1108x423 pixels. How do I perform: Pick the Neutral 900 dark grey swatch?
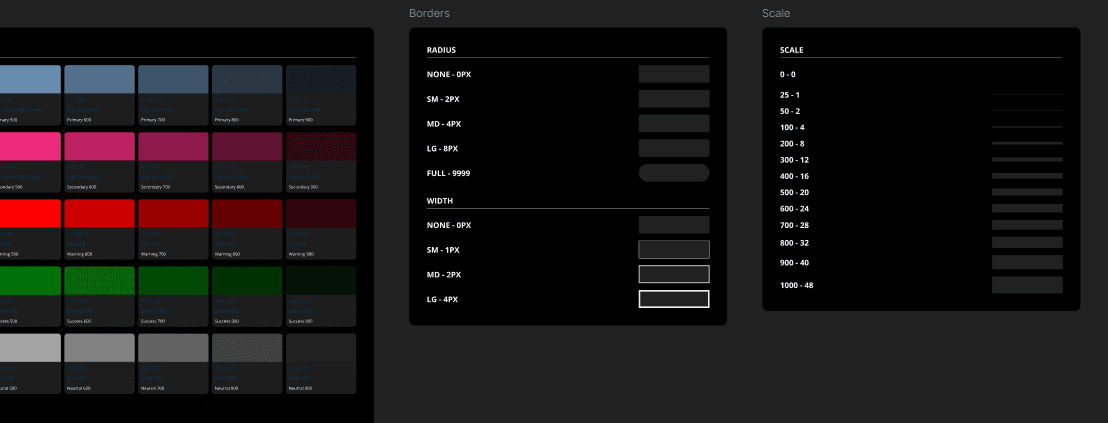coord(321,347)
